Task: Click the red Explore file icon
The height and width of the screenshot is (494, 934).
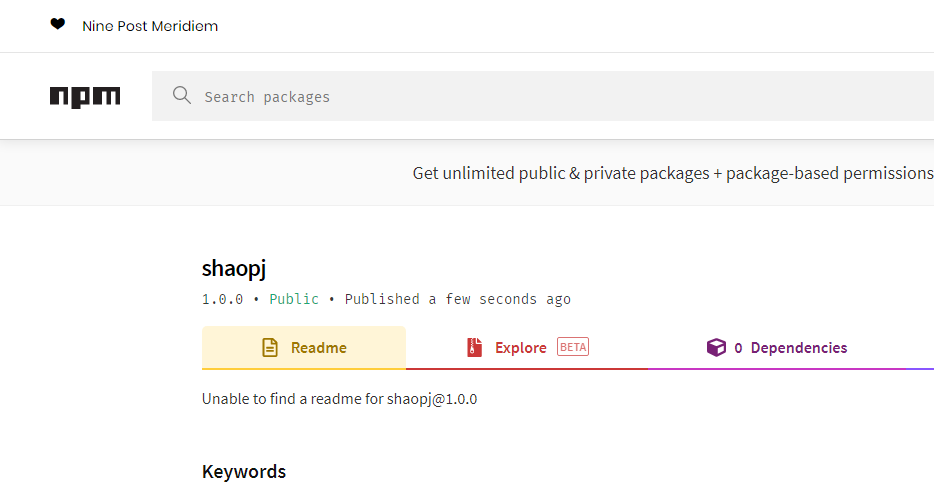Action: (474, 348)
